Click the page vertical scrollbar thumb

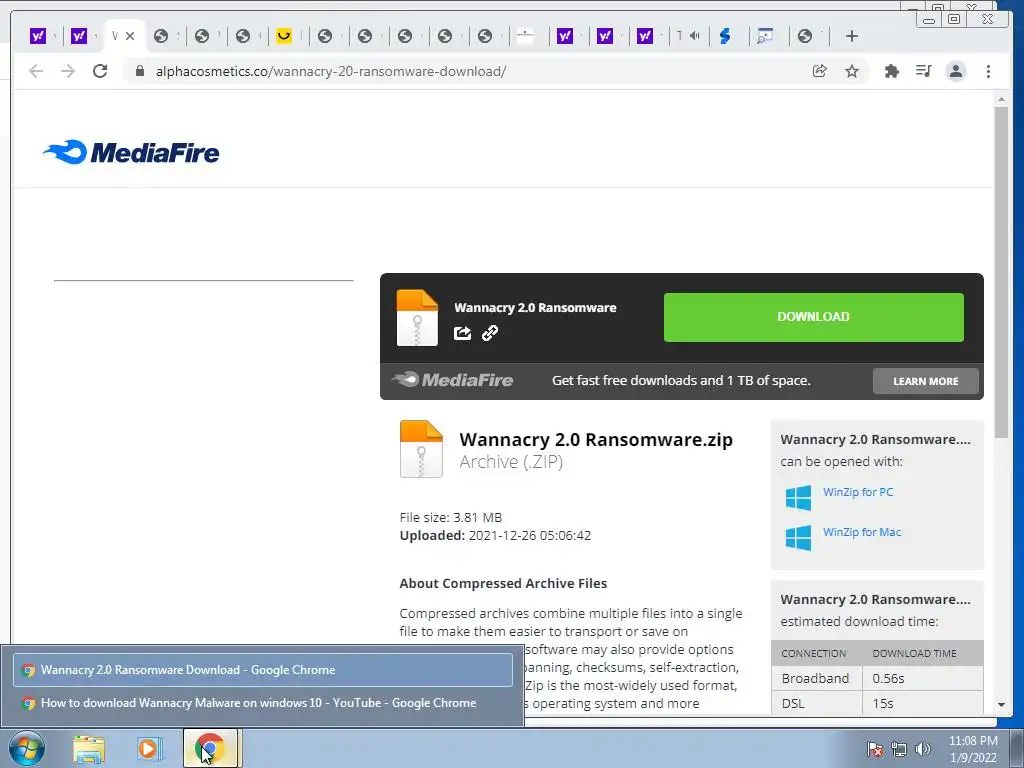[1001, 272]
